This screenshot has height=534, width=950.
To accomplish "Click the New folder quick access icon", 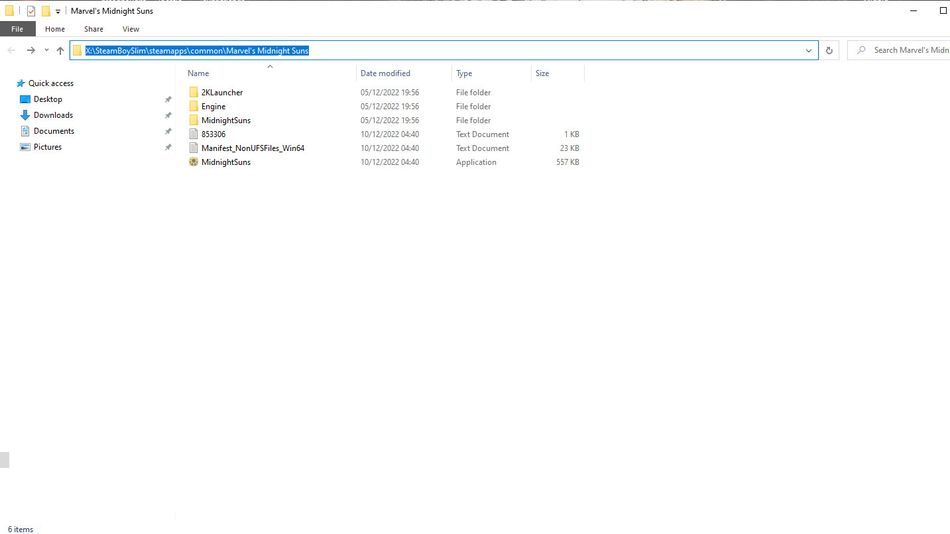I will [45, 11].
